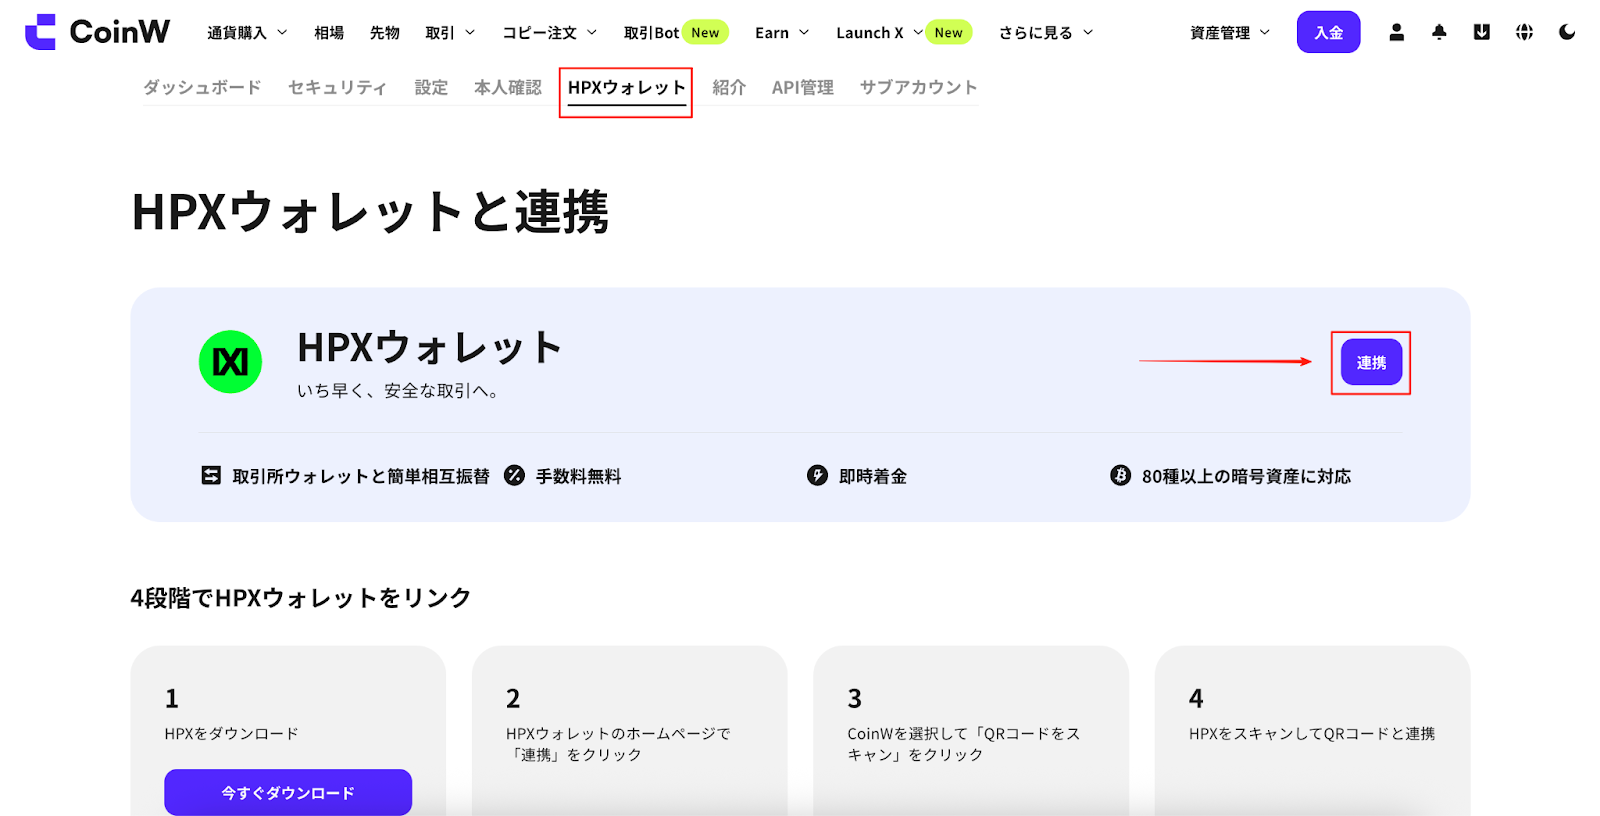Open notifications bell icon

pos(1439,32)
